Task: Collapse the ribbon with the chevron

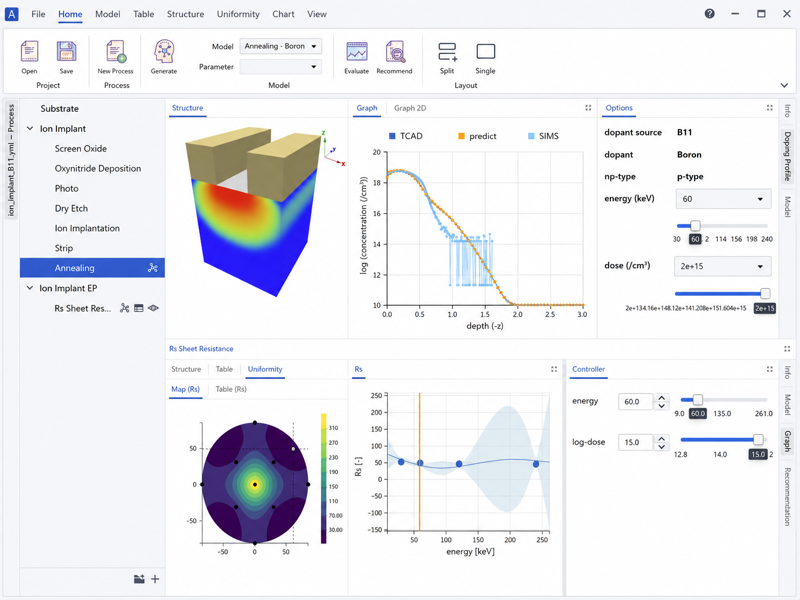Action: click(x=784, y=85)
